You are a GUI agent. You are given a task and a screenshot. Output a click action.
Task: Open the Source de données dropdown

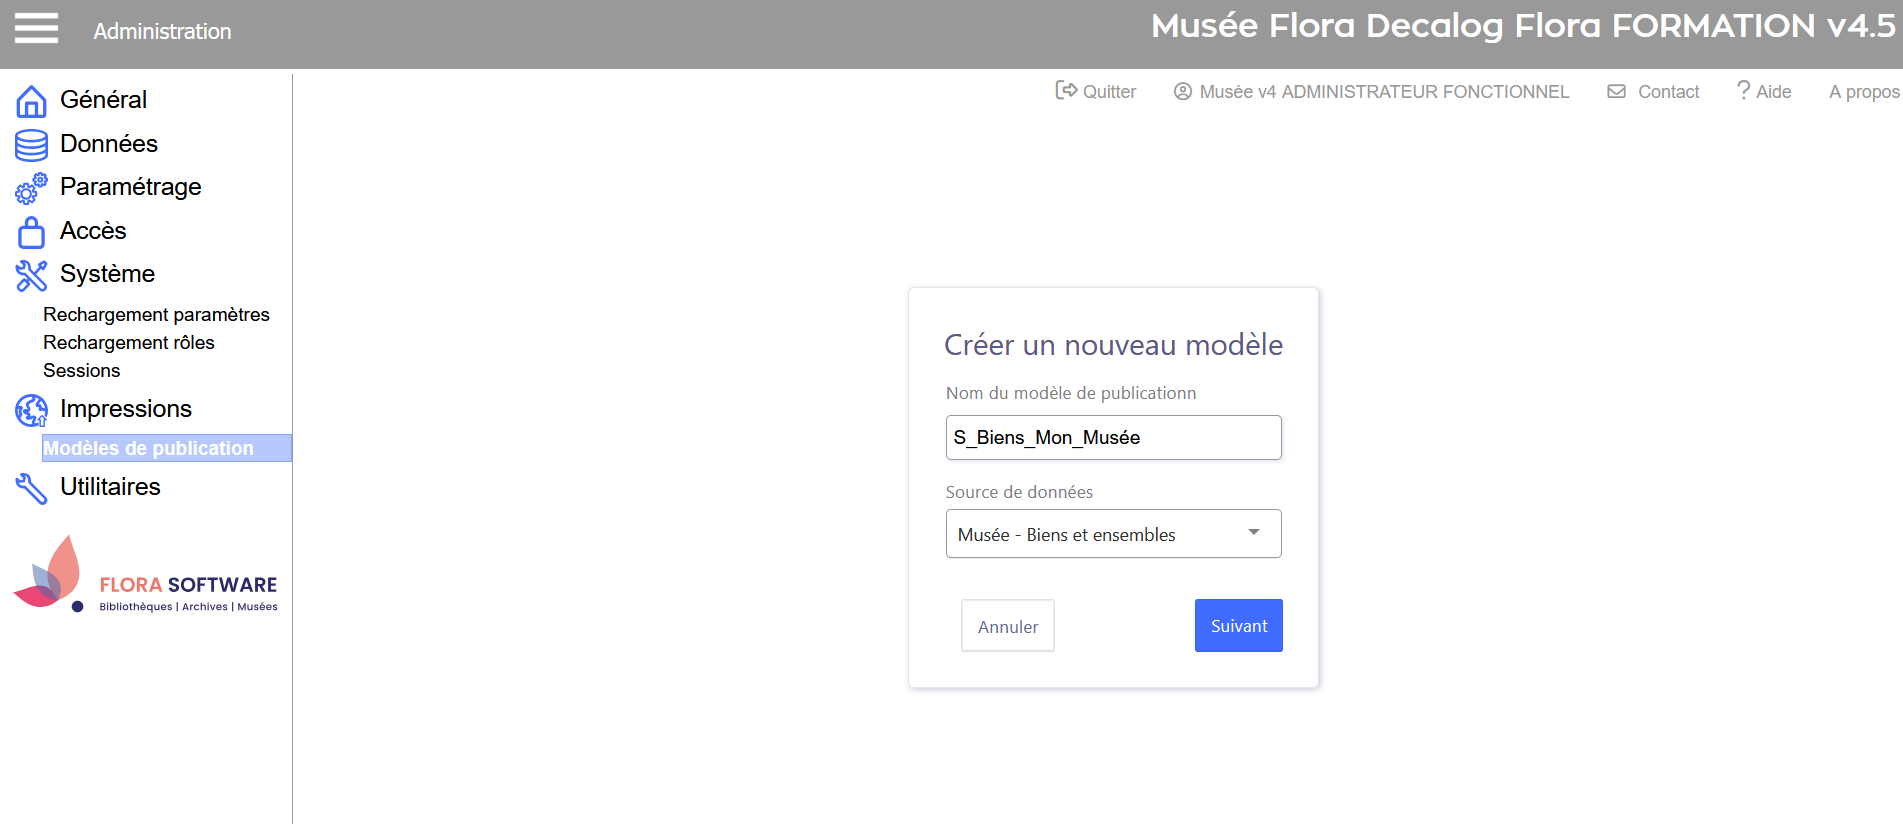[1113, 534]
